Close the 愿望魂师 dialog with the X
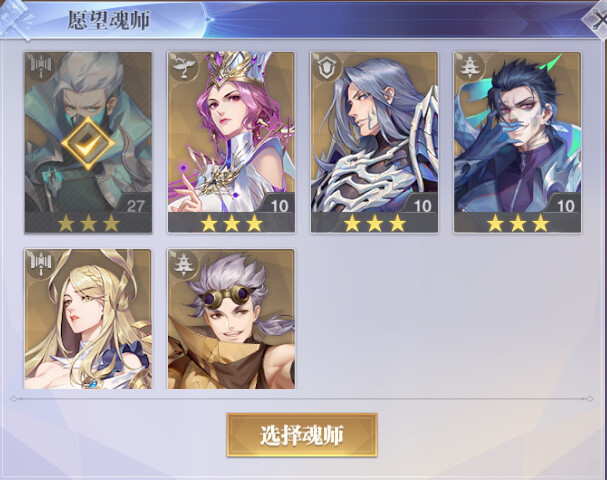 [597, 19]
